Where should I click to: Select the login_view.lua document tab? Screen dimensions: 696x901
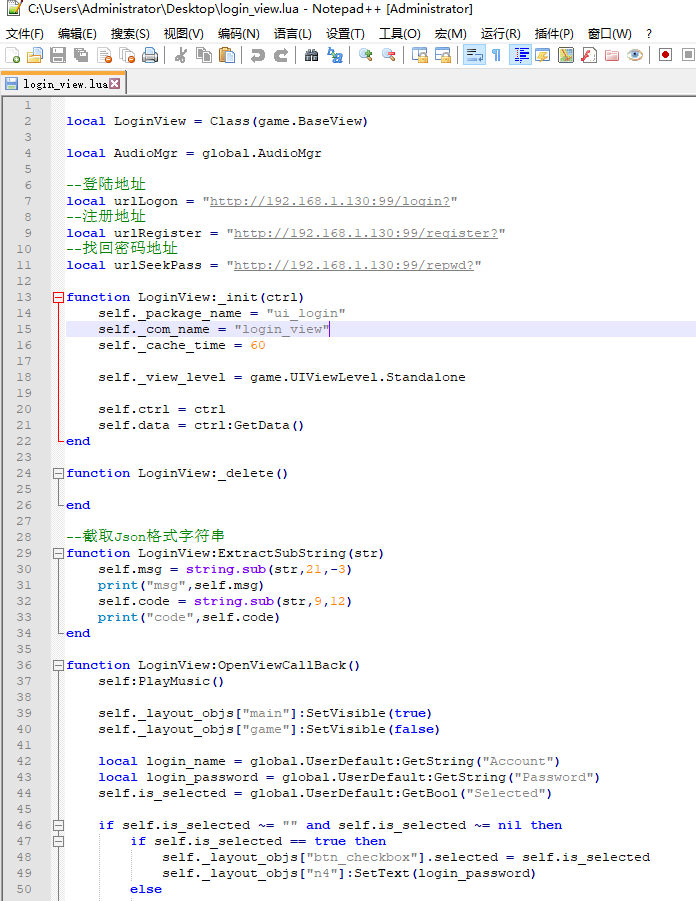[x=60, y=84]
